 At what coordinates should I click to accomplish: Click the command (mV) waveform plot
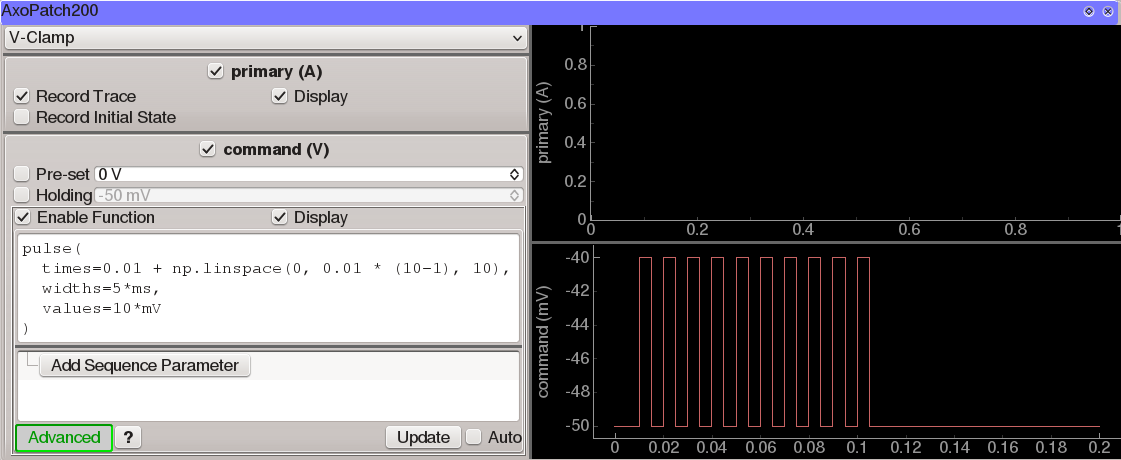[x=856, y=341]
